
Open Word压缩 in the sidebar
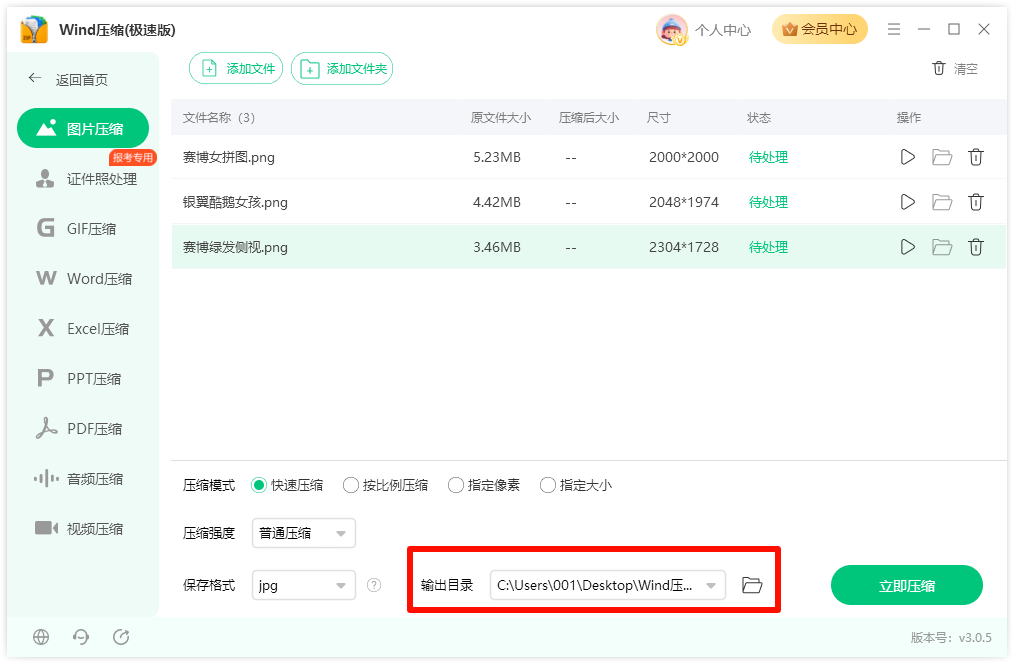84,279
